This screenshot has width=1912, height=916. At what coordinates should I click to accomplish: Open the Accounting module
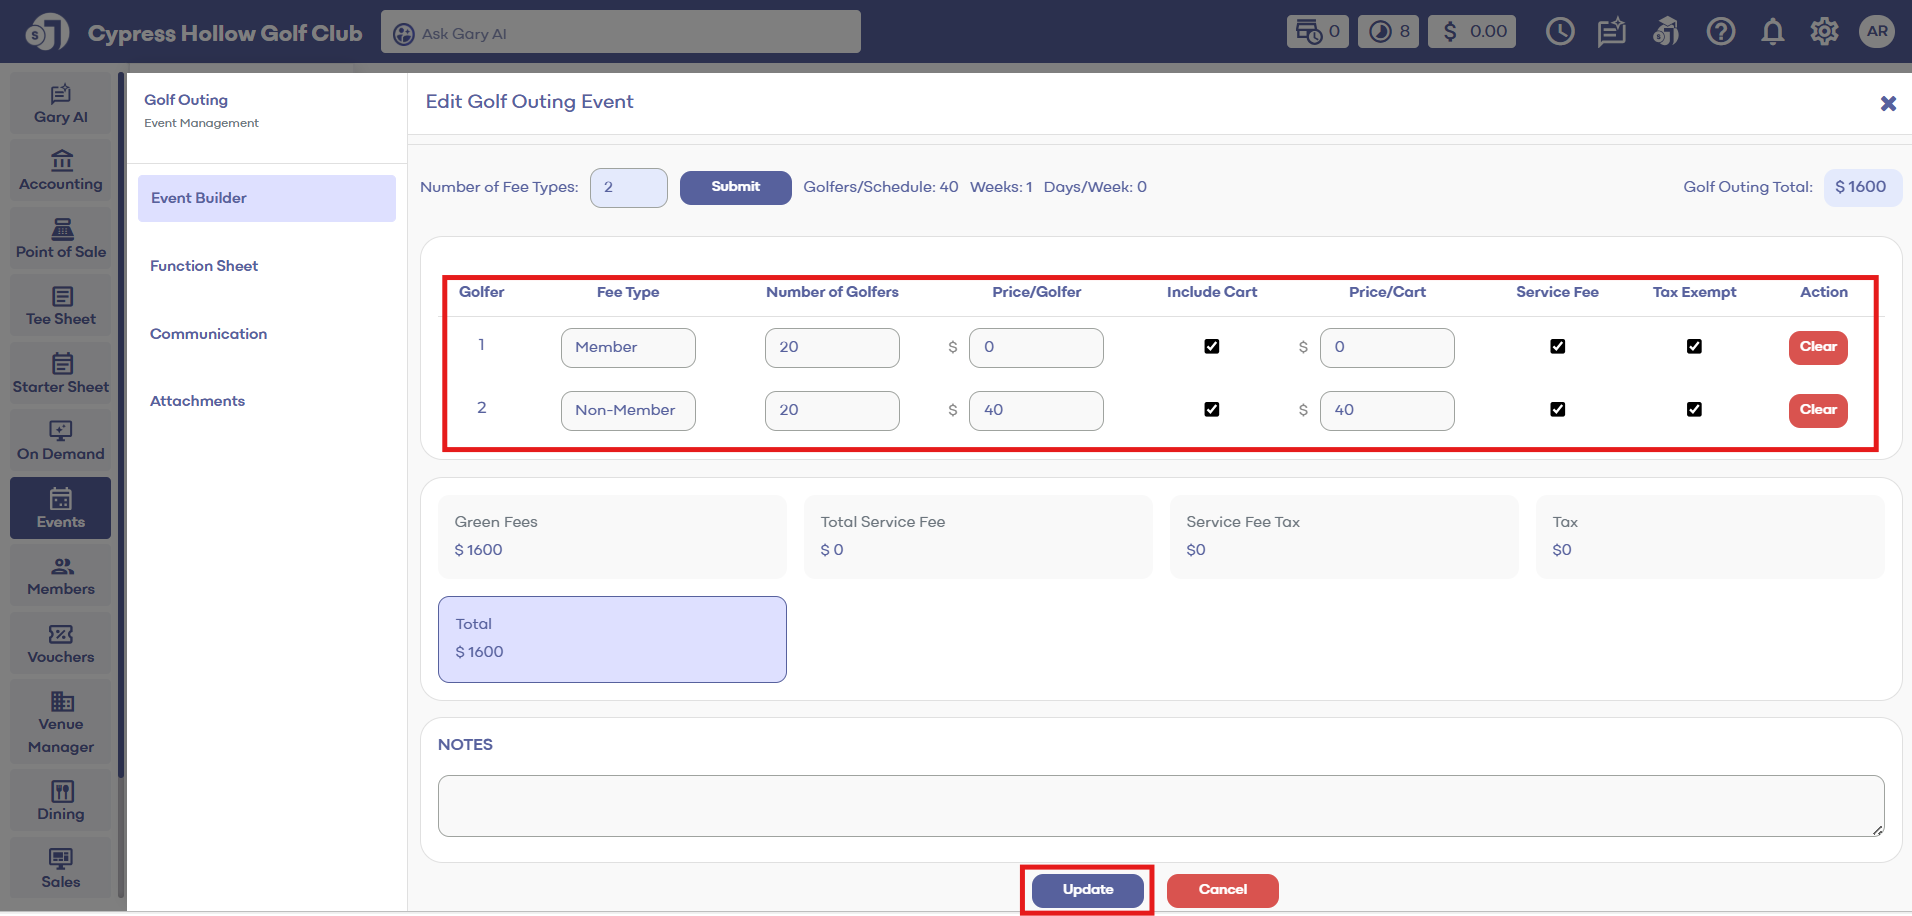60,171
